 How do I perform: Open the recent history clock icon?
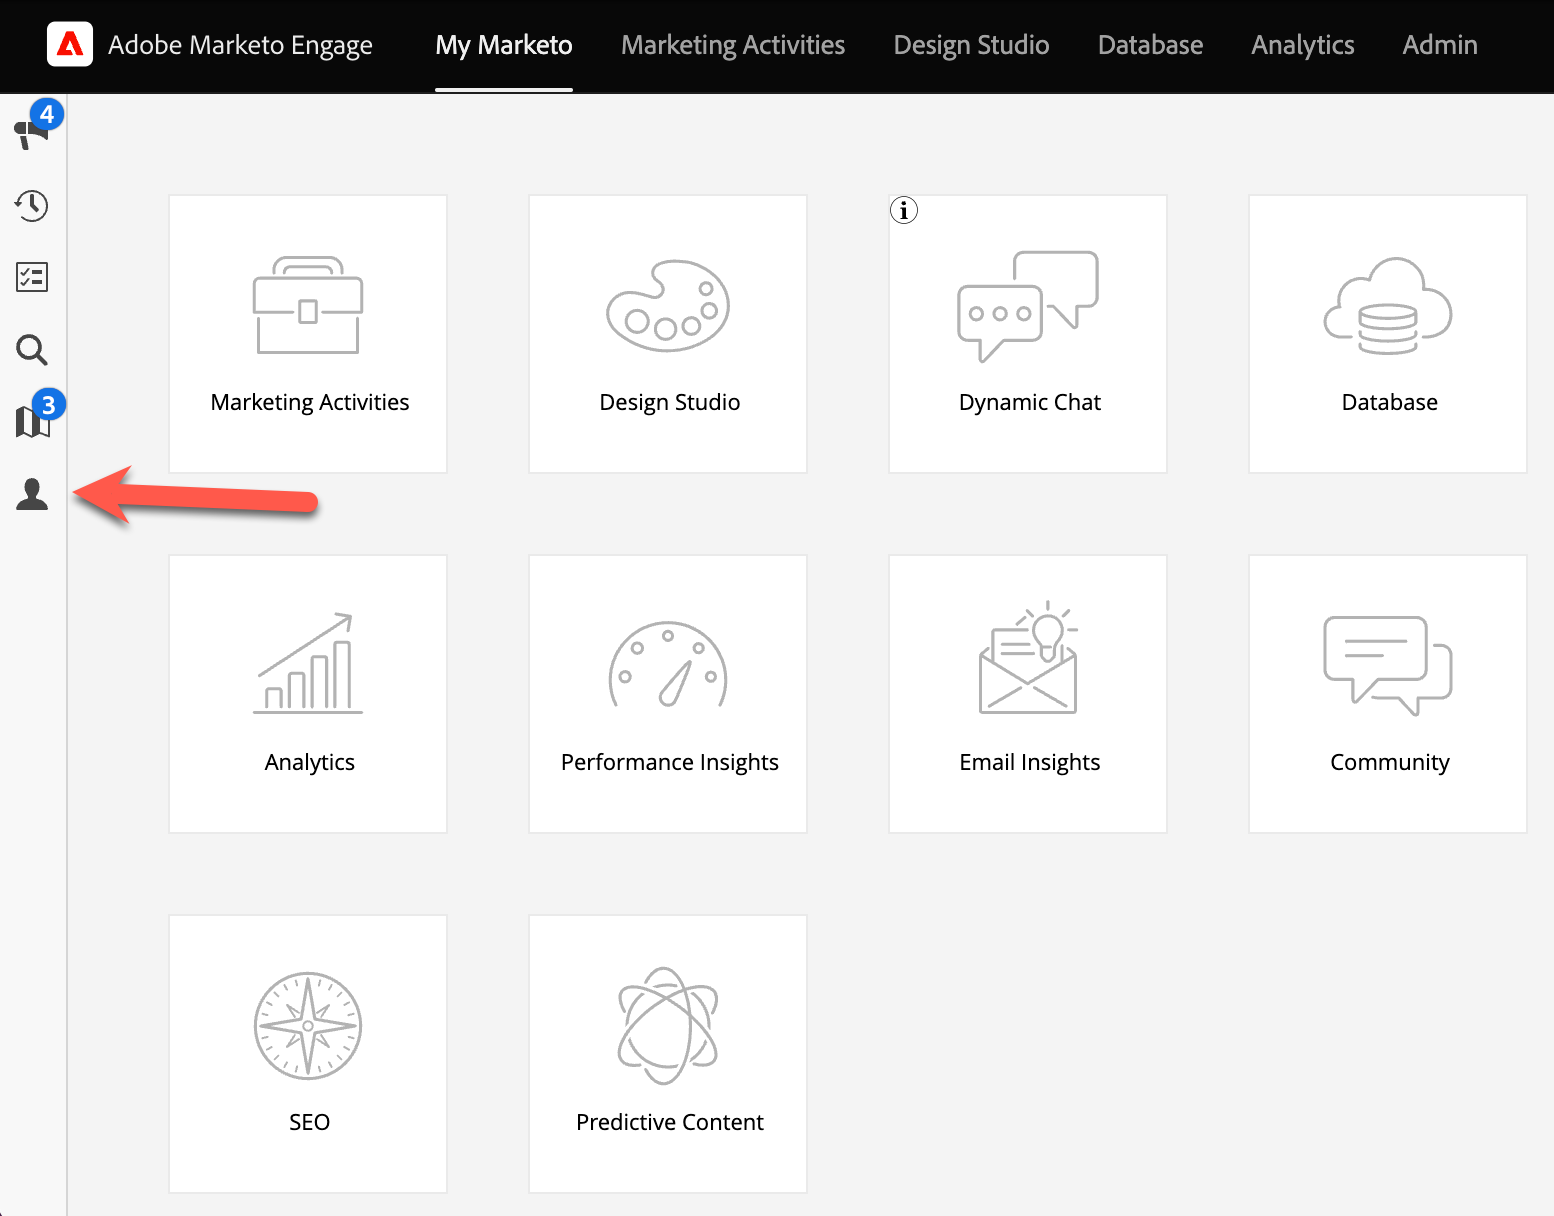pyautogui.click(x=32, y=205)
